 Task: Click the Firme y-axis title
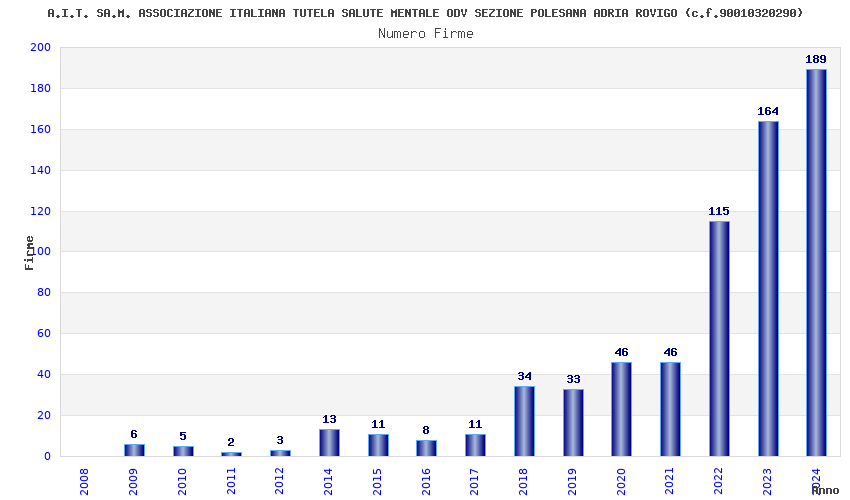(x=29, y=253)
